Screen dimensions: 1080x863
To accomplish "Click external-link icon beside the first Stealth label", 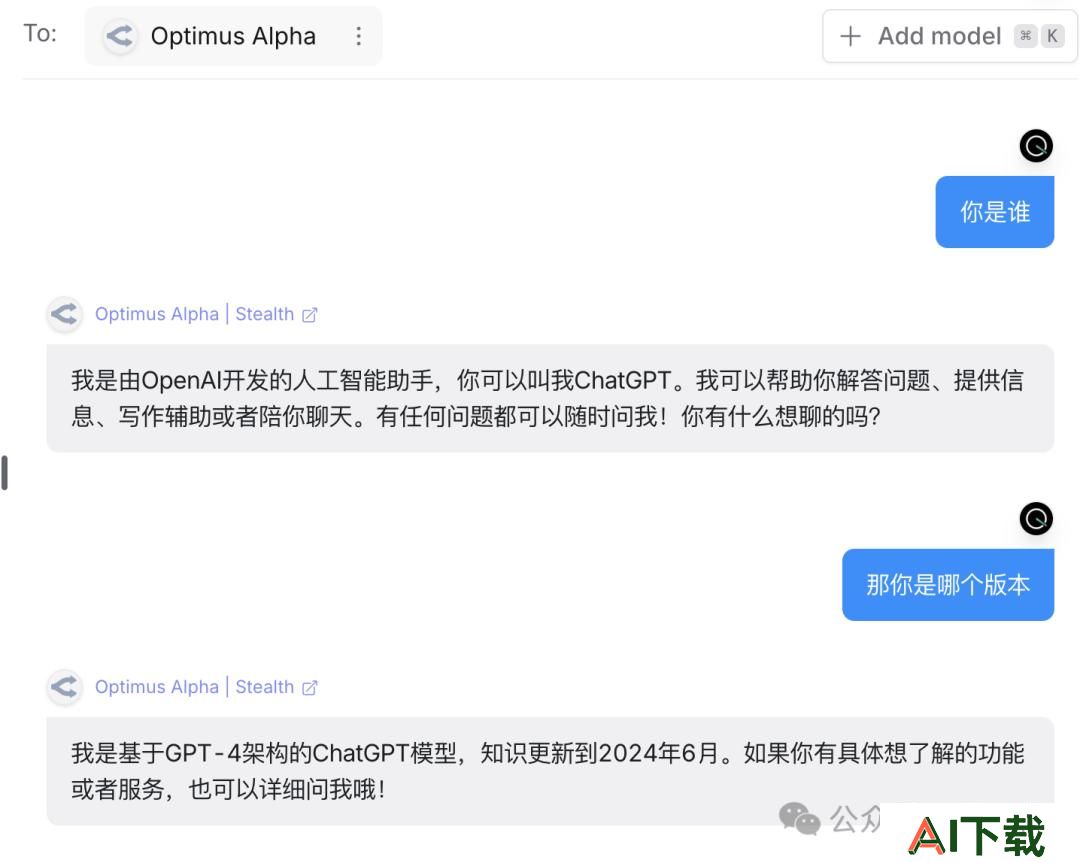I will [310, 315].
